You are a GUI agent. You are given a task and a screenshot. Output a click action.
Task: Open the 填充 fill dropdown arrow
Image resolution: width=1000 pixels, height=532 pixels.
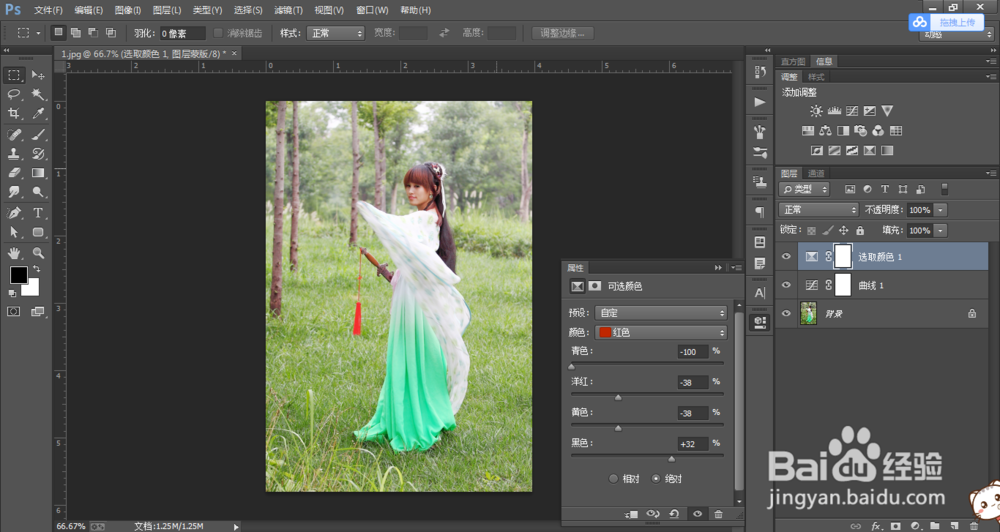coord(940,230)
